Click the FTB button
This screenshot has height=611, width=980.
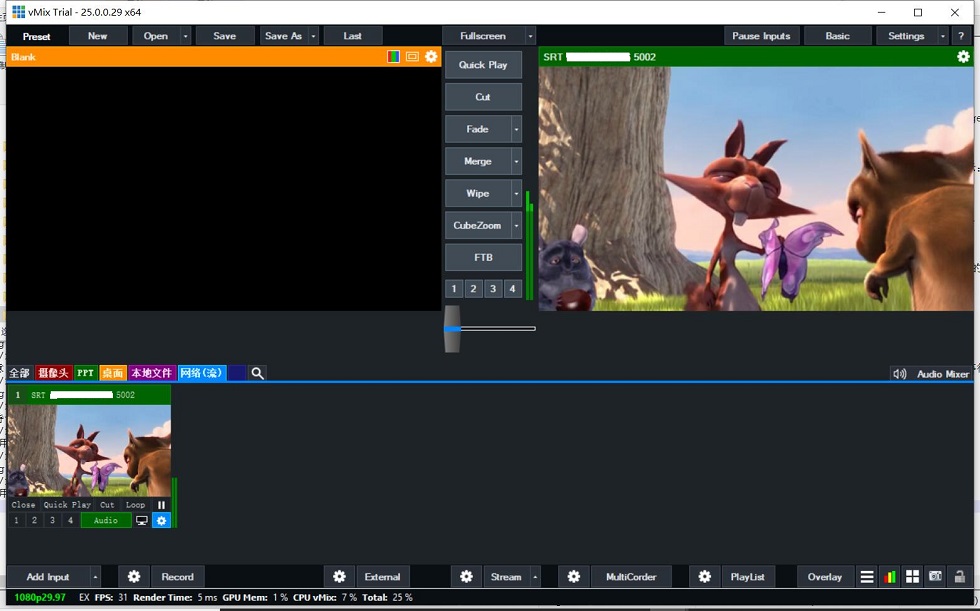(483, 257)
